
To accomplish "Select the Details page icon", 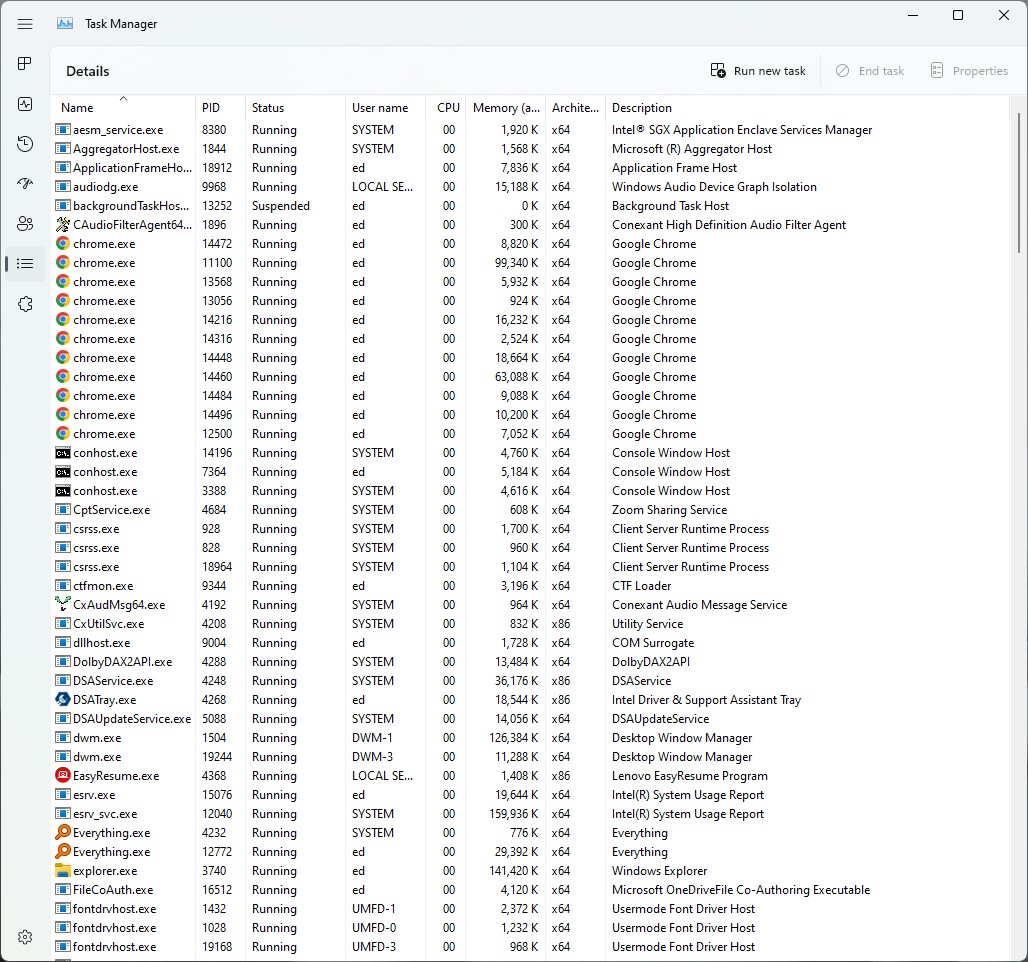I will 25,264.
